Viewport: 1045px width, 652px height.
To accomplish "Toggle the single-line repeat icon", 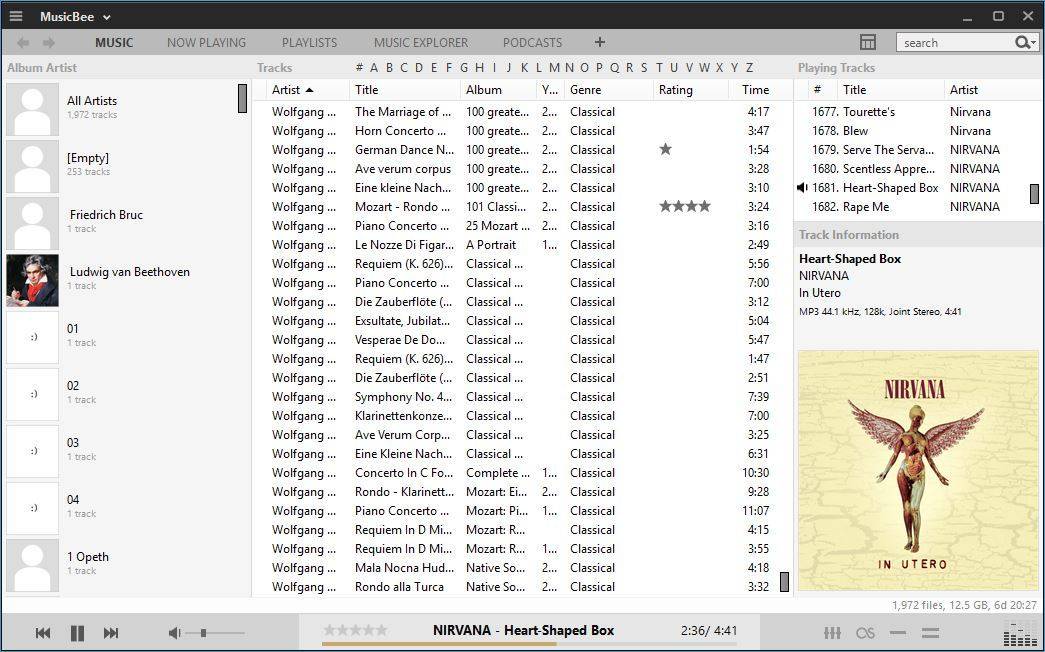I will pyautogui.click(x=898, y=633).
